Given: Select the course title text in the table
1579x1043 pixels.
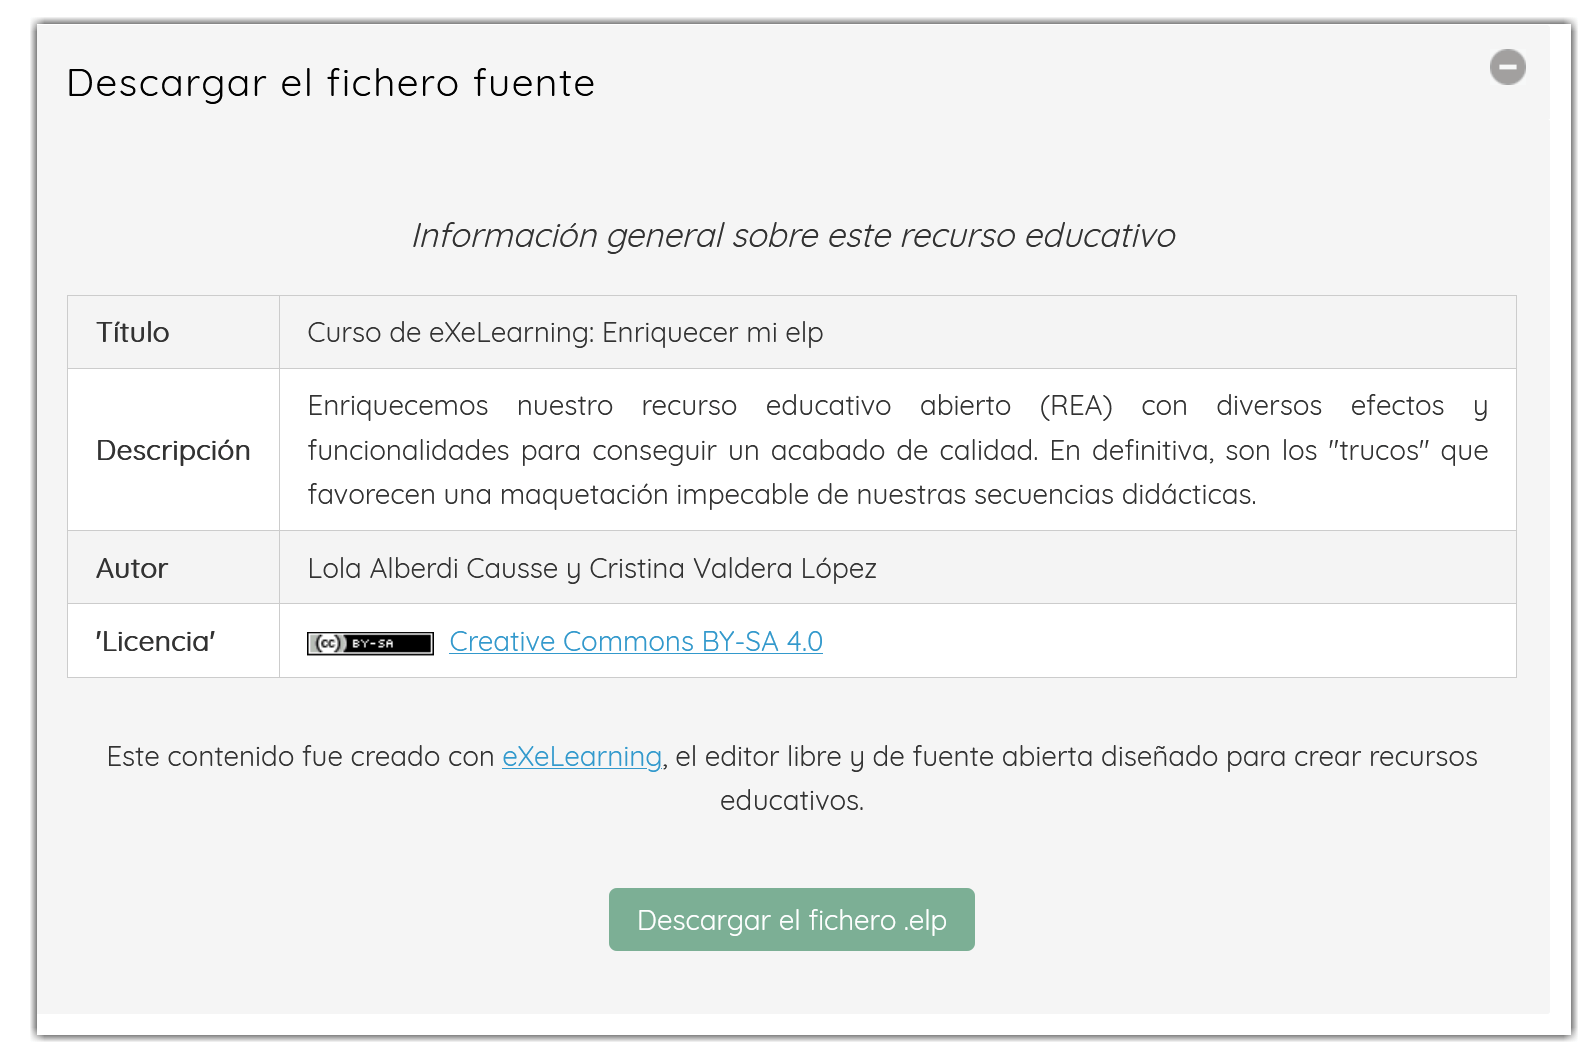Looking at the screenshot, I should tap(564, 332).
